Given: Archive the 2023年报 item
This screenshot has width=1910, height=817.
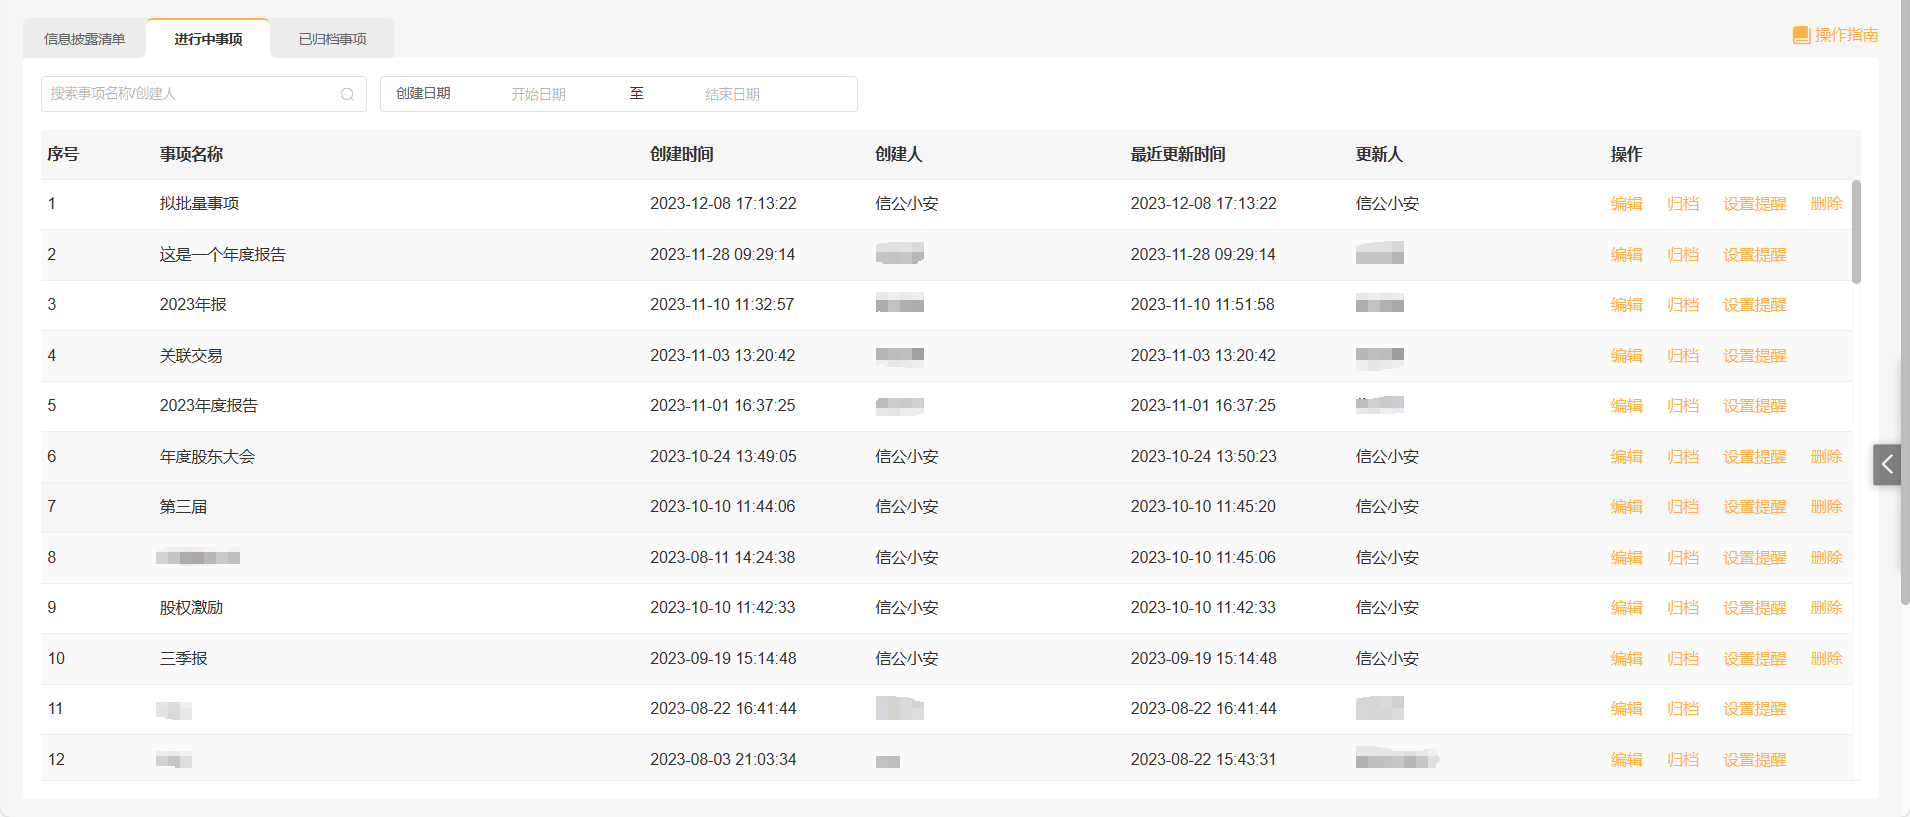Looking at the screenshot, I should [x=1682, y=305].
